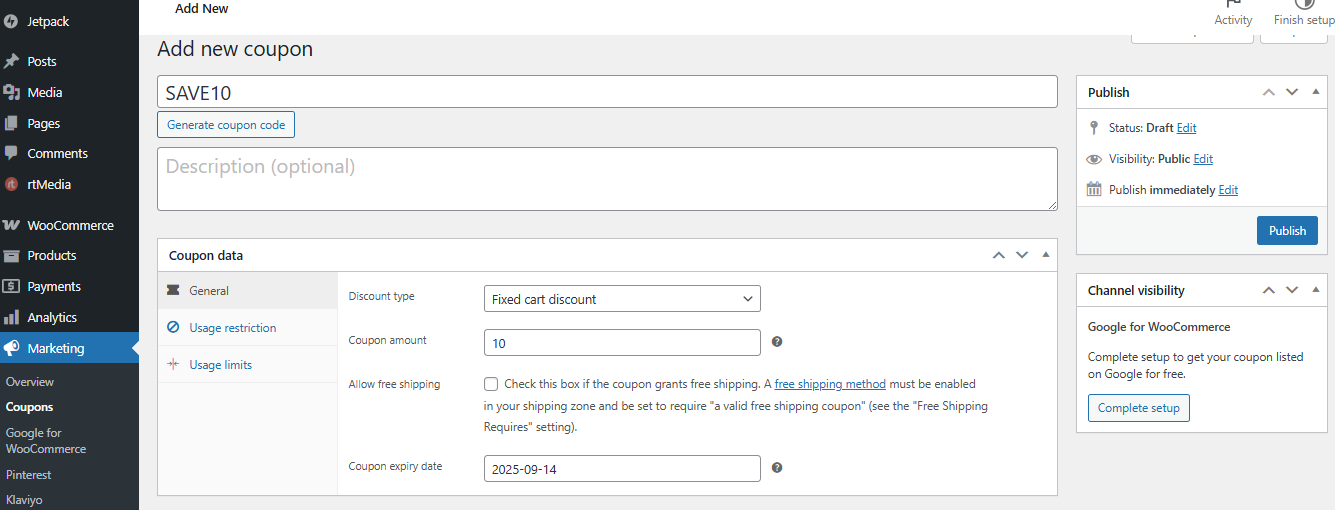Click the Status pin icon in Publish
The height and width of the screenshot is (510, 1335).
(x=1094, y=127)
